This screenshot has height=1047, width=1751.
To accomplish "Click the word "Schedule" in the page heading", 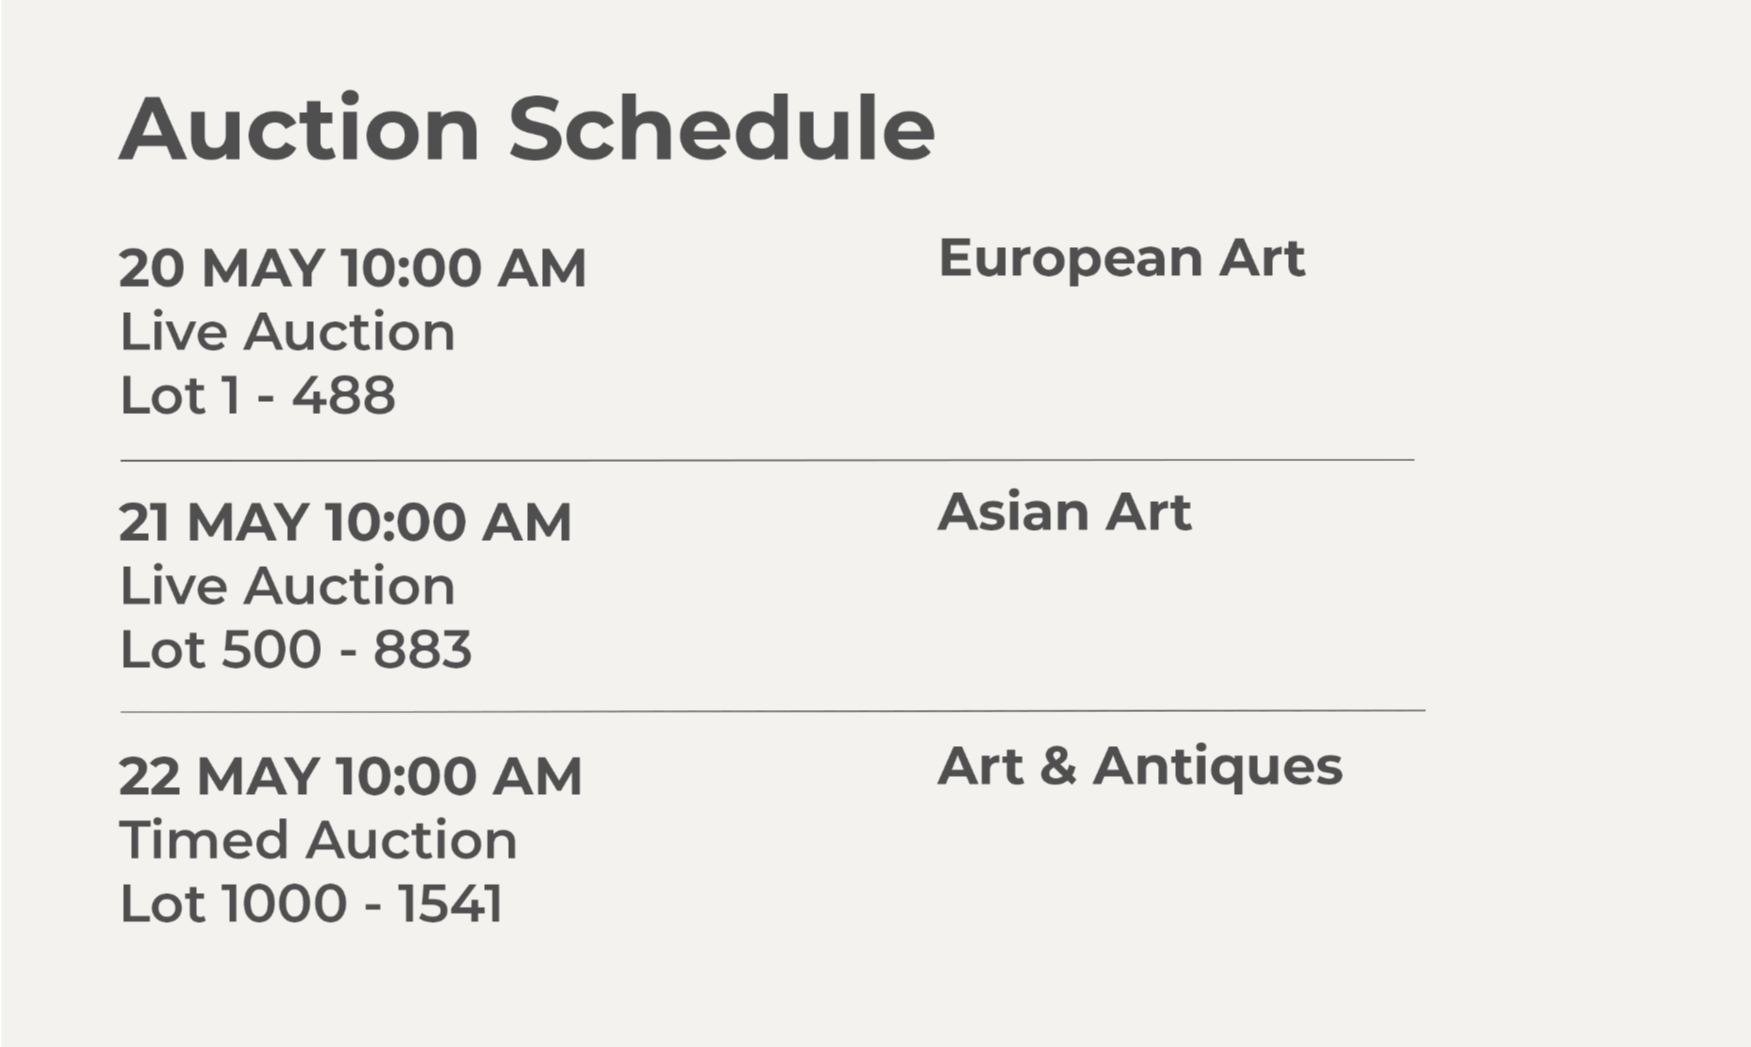I will point(721,128).
